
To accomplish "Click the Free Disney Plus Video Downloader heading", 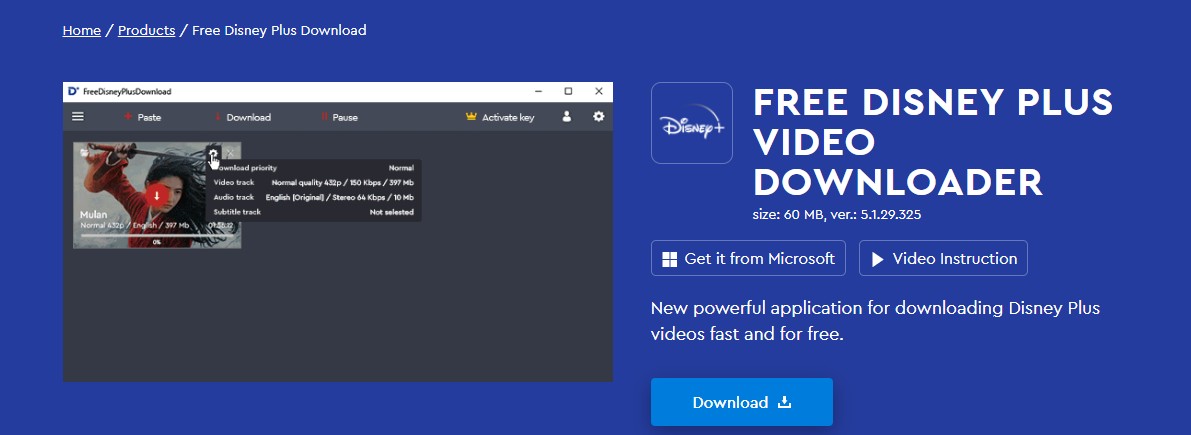I will point(933,143).
